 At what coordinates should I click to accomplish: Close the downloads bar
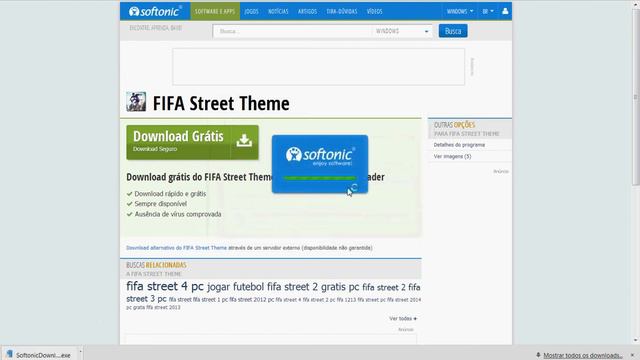pos(633,355)
